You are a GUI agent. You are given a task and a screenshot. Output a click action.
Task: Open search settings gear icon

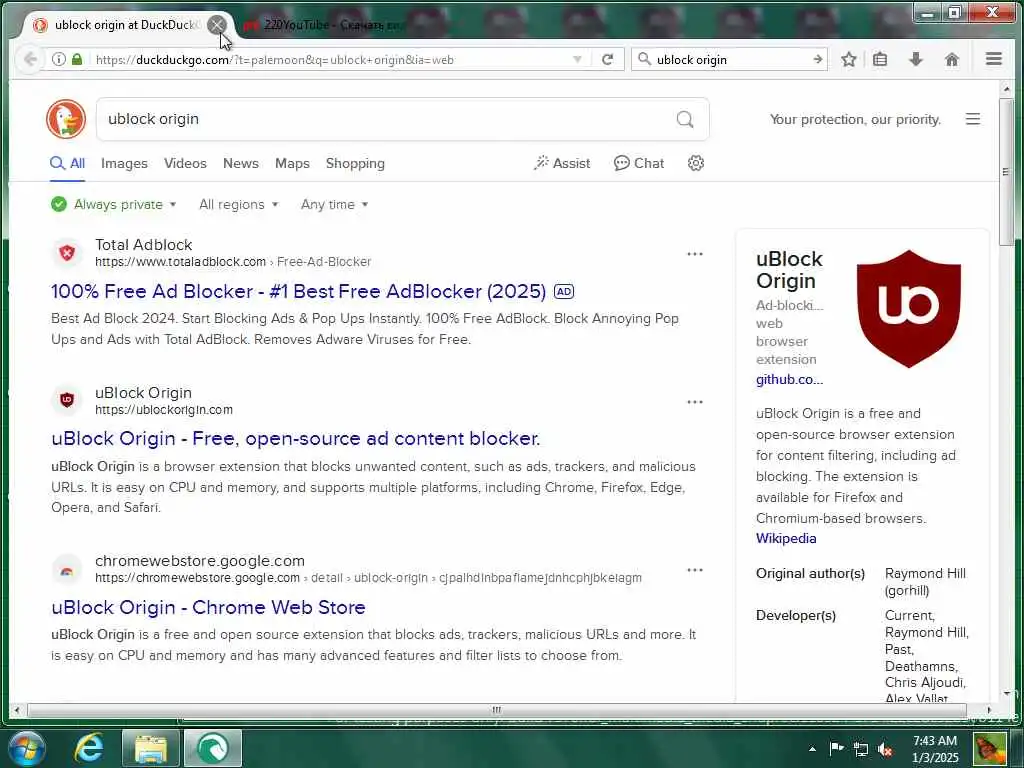696,163
